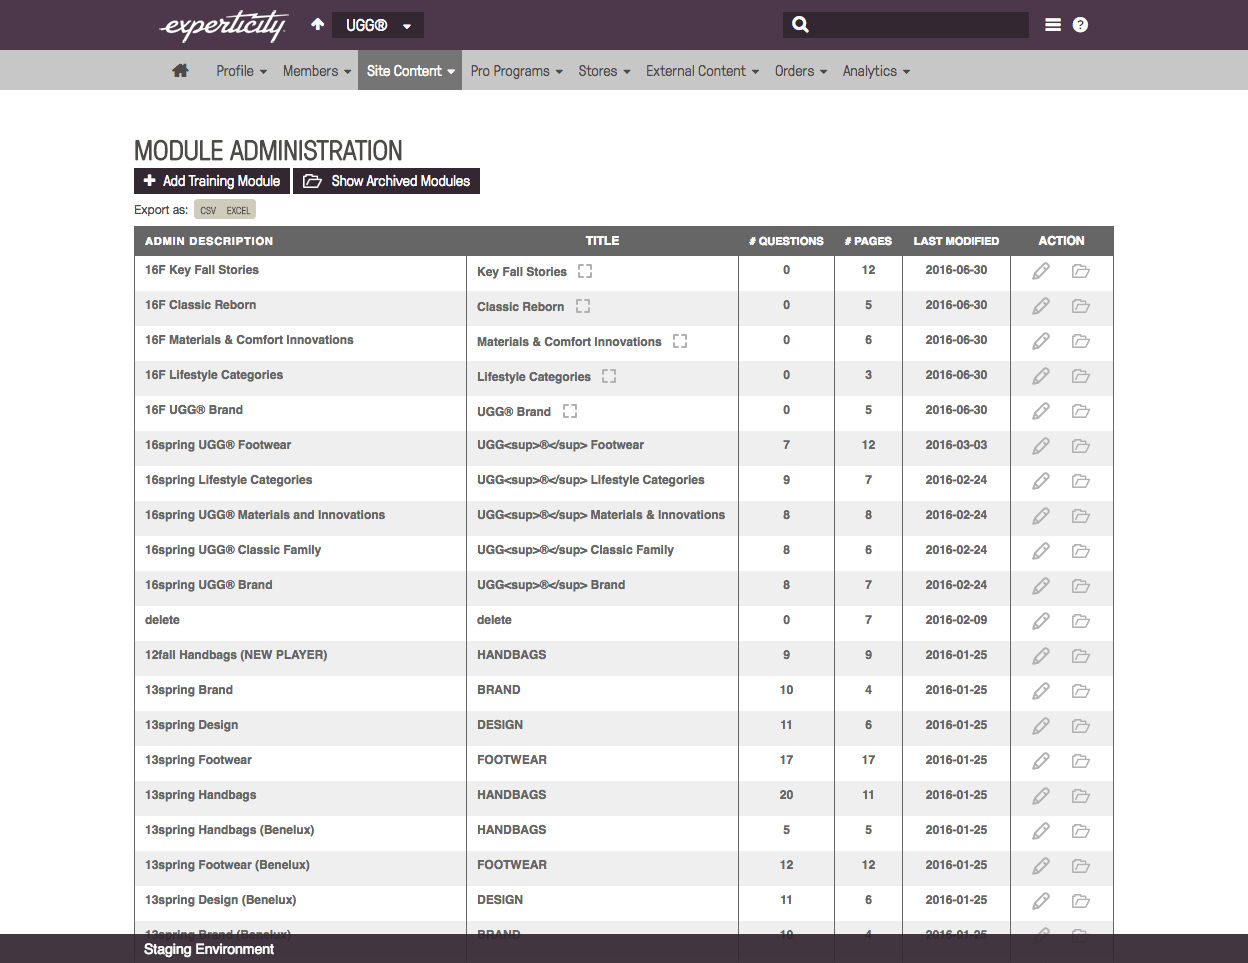Select 'UGG<sup>®</sup> Footwear' title cell

coord(560,445)
